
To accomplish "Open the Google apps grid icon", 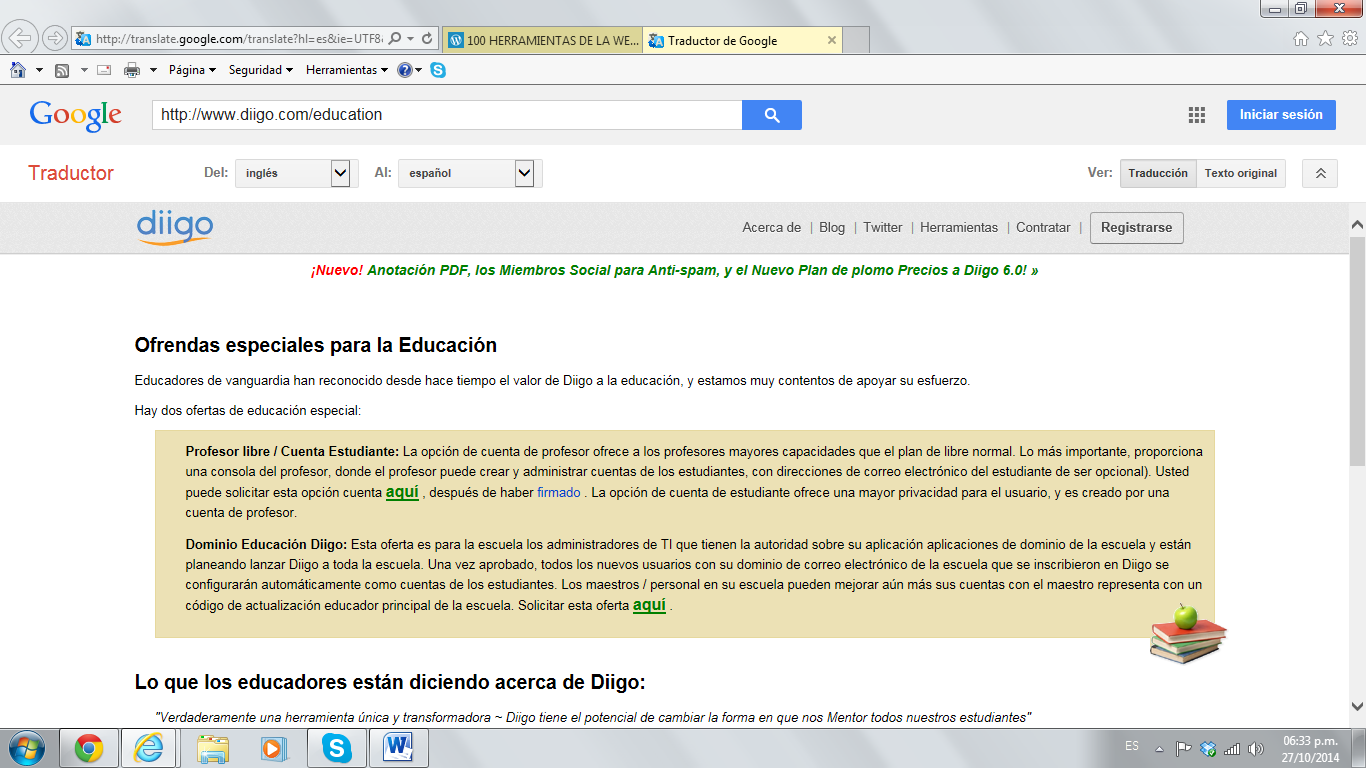I will pyautogui.click(x=1196, y=115).
